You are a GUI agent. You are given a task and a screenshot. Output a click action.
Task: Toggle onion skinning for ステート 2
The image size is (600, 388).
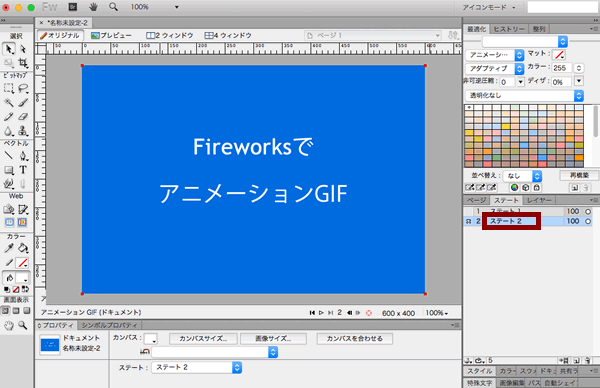[468, 221]
